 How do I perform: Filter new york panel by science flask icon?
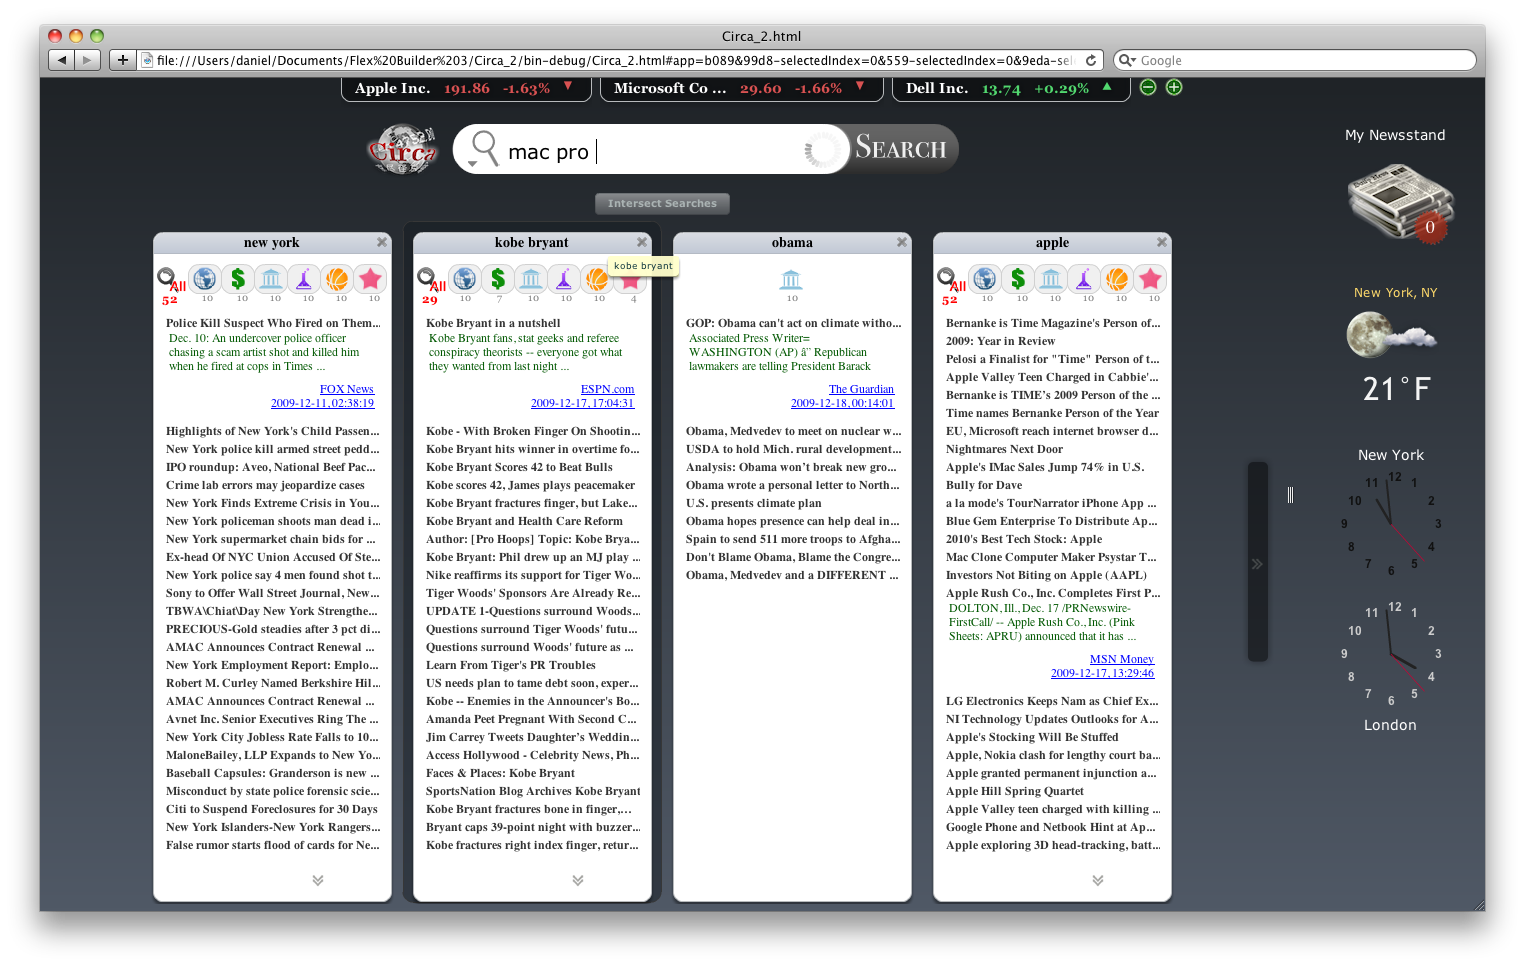[304, 279]
